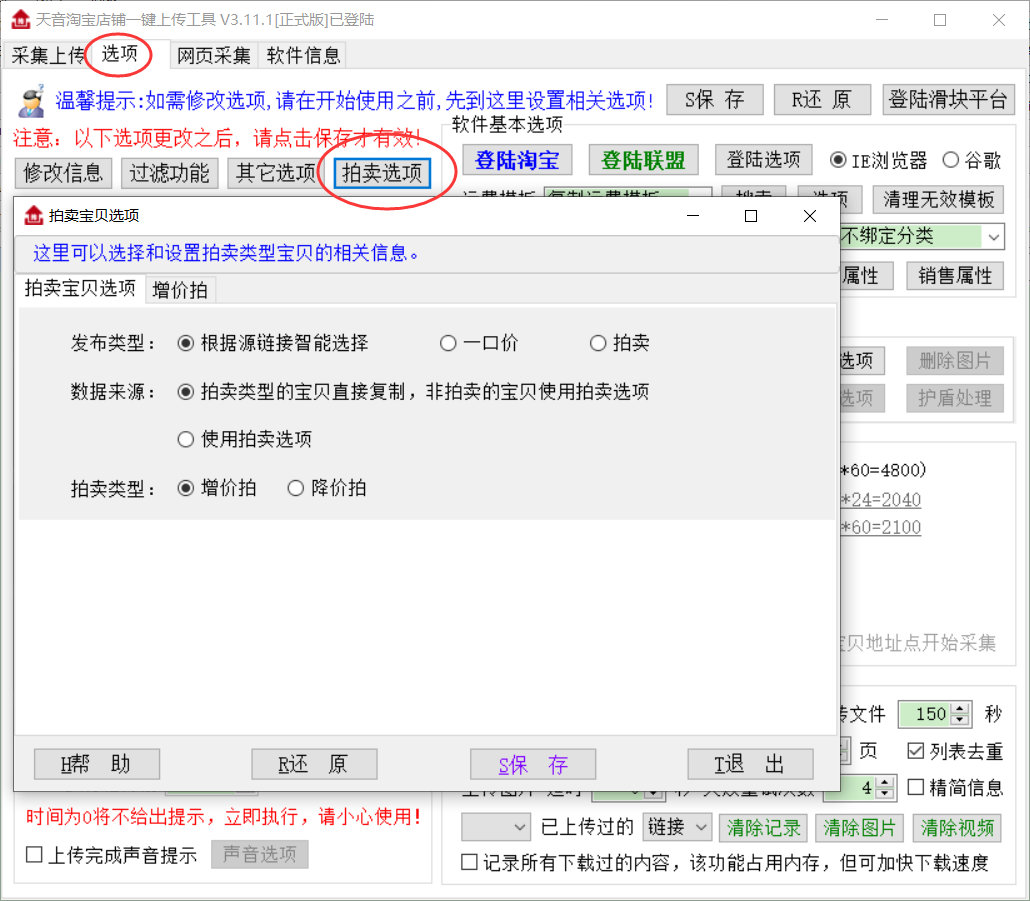
Task: Open the empty dropdown before 已上传过的
Action: pyautogui.click(x=519, y=827)
